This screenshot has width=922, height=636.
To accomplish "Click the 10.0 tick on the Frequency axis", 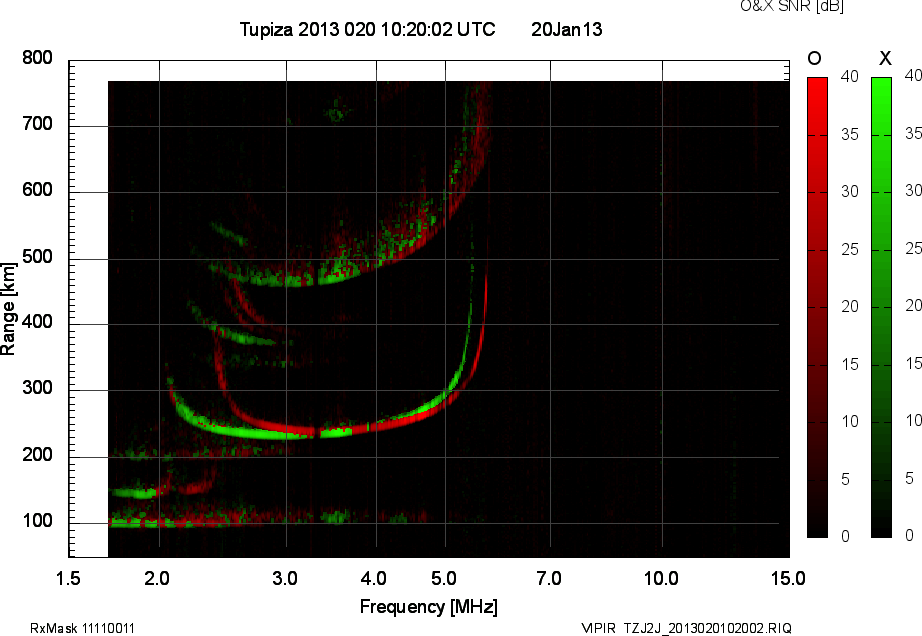I will 662,578.
